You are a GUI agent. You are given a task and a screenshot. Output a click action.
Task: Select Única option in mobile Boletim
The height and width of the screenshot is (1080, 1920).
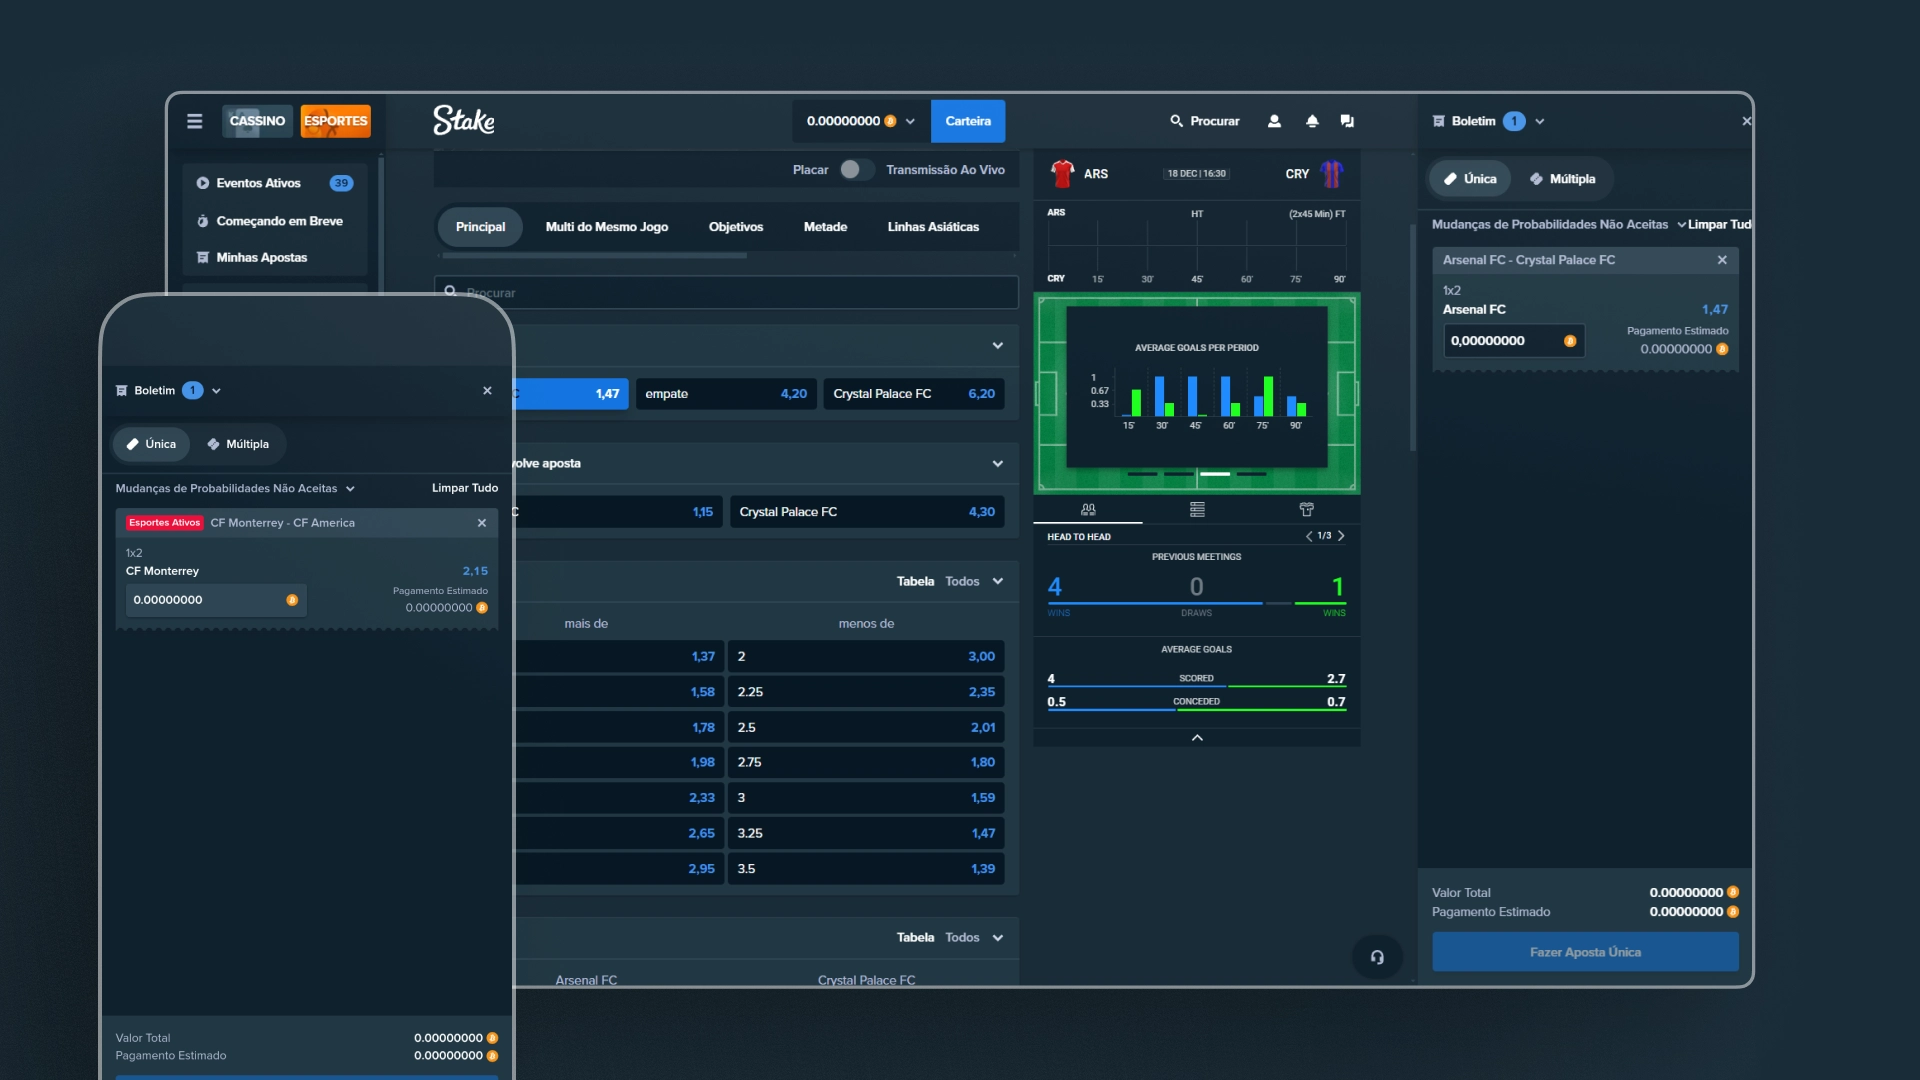[151, 444]
